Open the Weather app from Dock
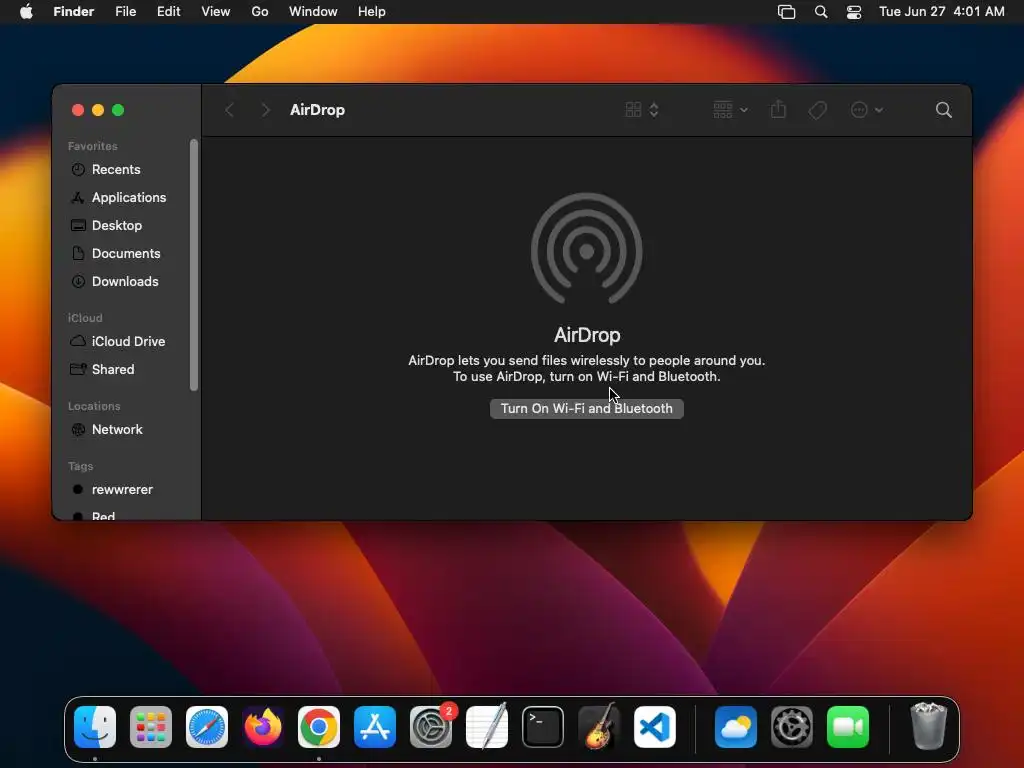 click(736, 727)
